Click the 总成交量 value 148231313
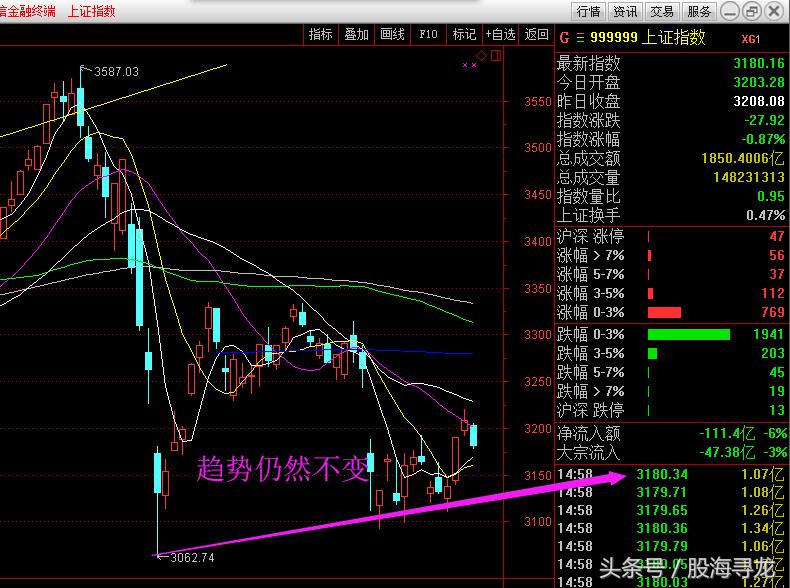790x588 pixels. pyautogui.click(x=749, y=177)
